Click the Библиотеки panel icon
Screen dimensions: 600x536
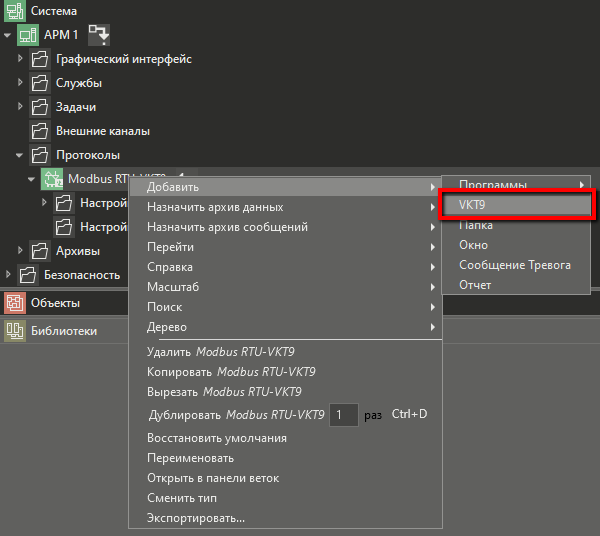click(14, 331)
